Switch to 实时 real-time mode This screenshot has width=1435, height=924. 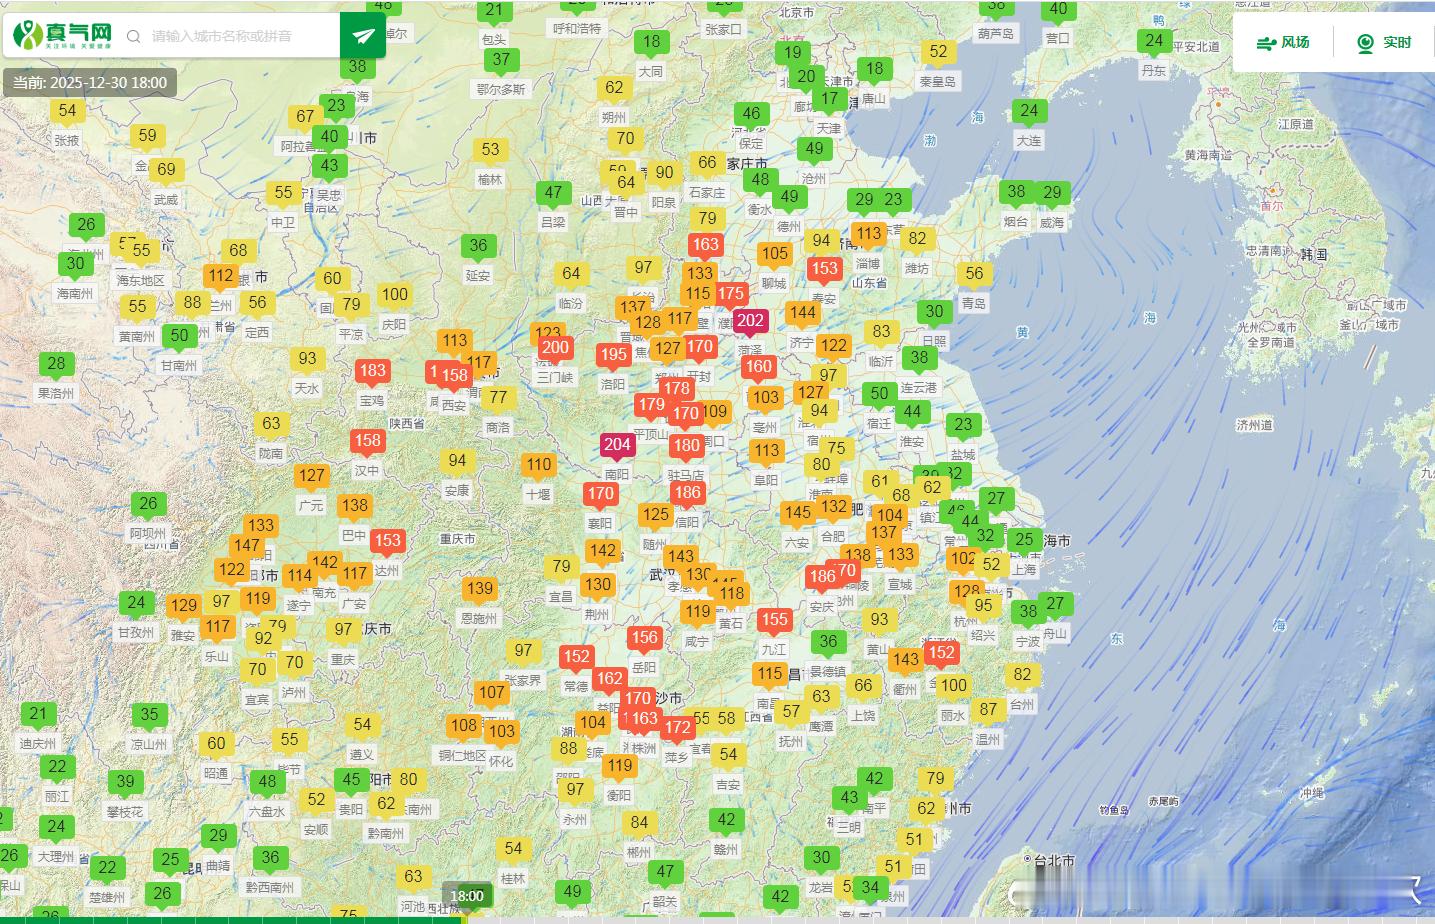pyautogui.click(x=1384, y=43)
